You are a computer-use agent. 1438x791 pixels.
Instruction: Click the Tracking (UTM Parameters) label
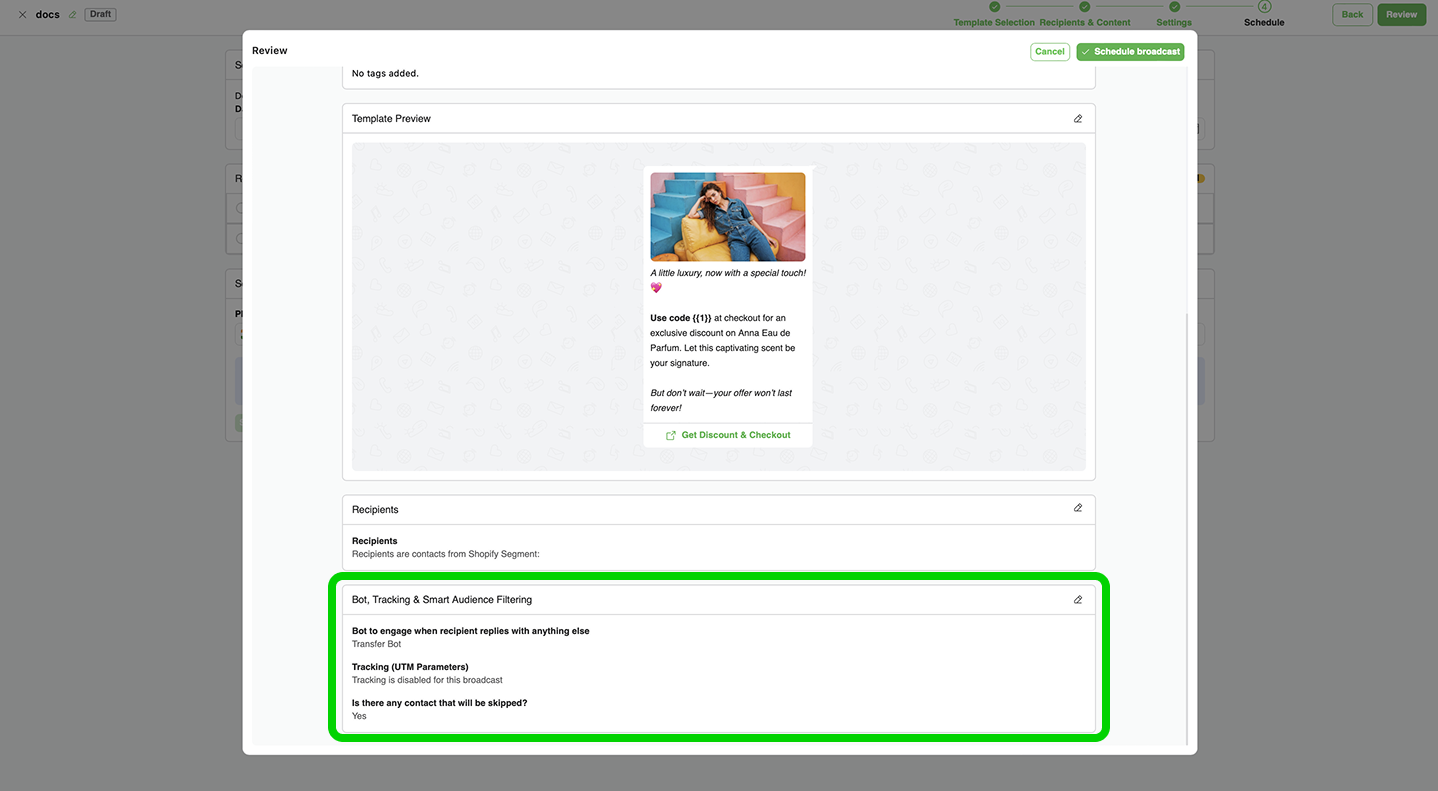click(410, 667)
